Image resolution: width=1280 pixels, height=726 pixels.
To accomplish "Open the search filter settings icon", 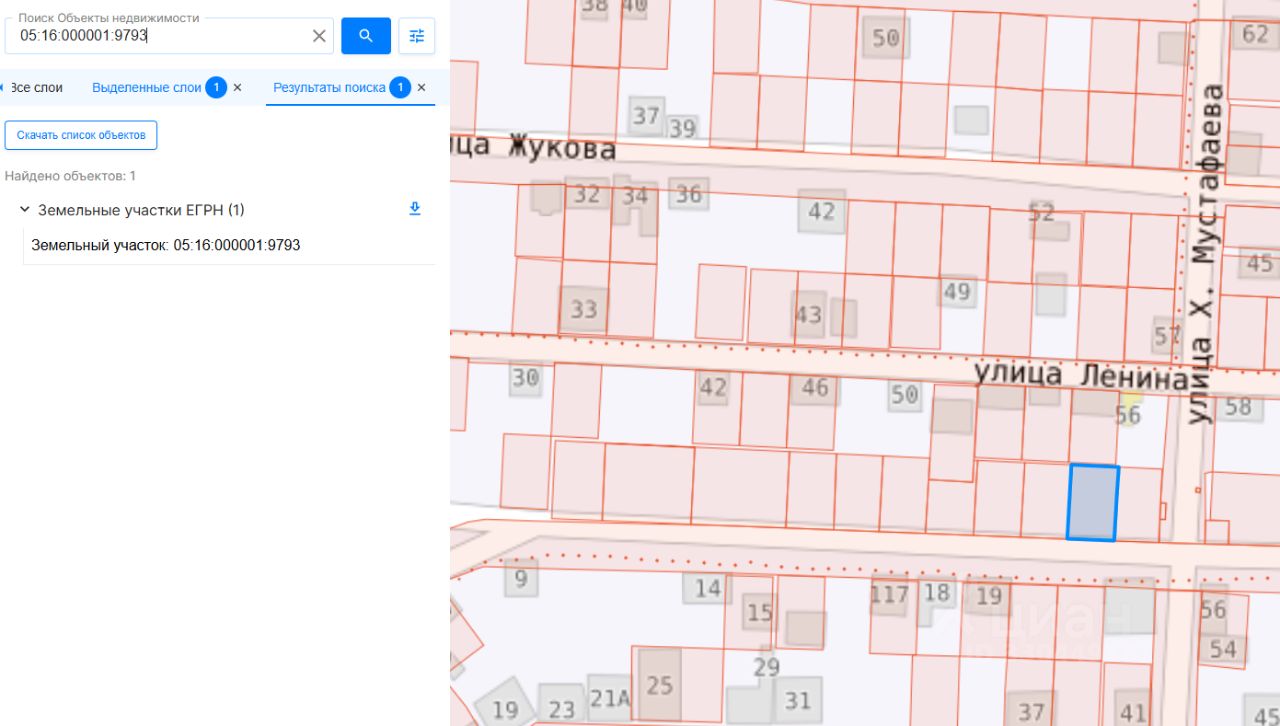I will point(417,36).
